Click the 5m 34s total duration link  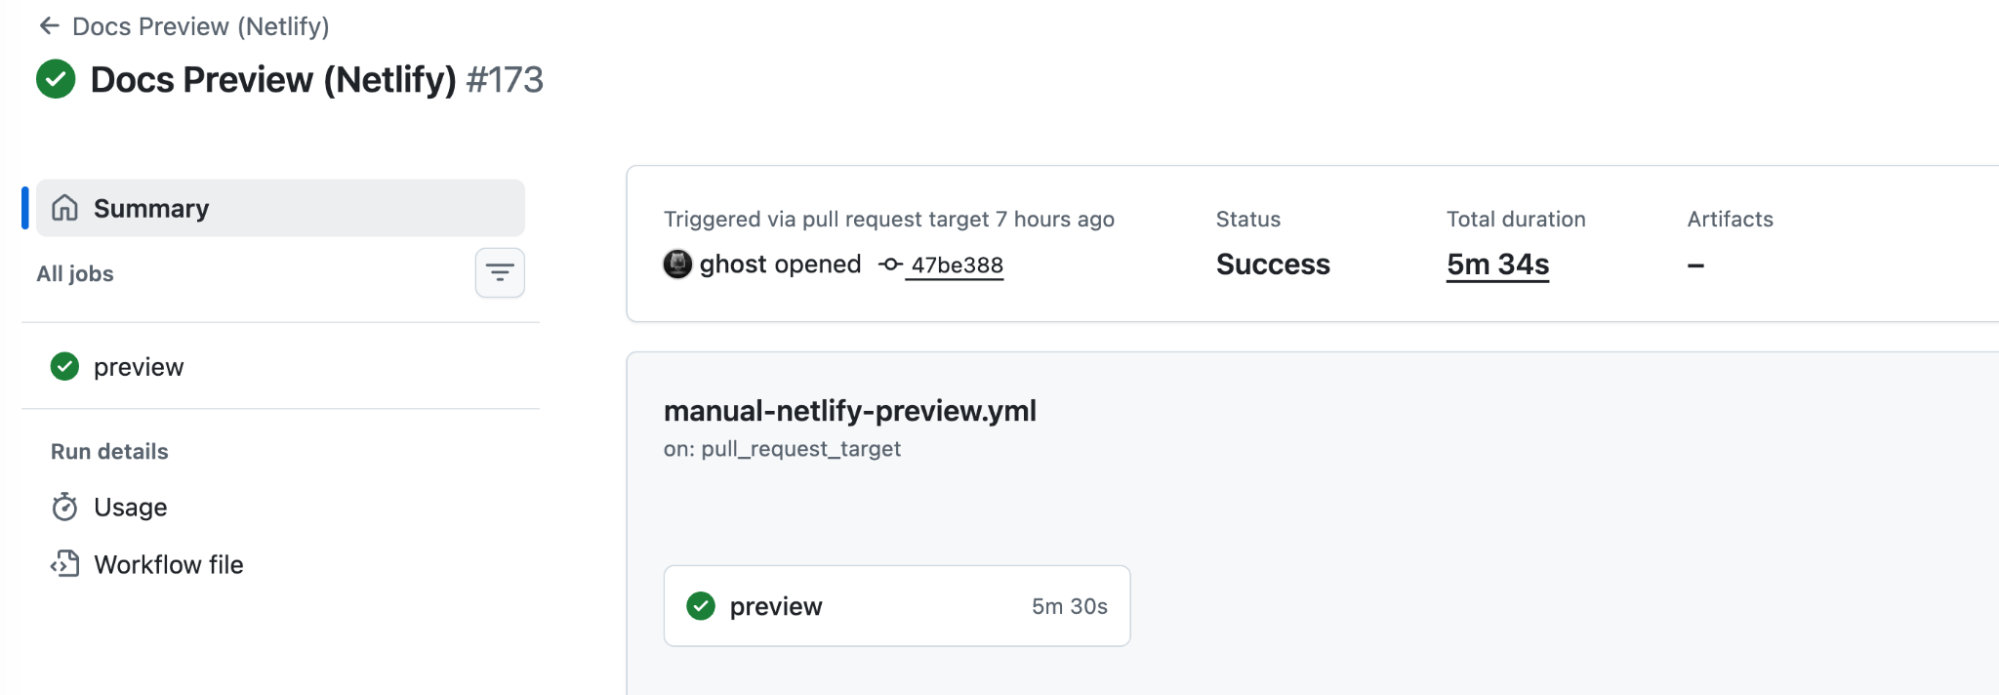1497,264
